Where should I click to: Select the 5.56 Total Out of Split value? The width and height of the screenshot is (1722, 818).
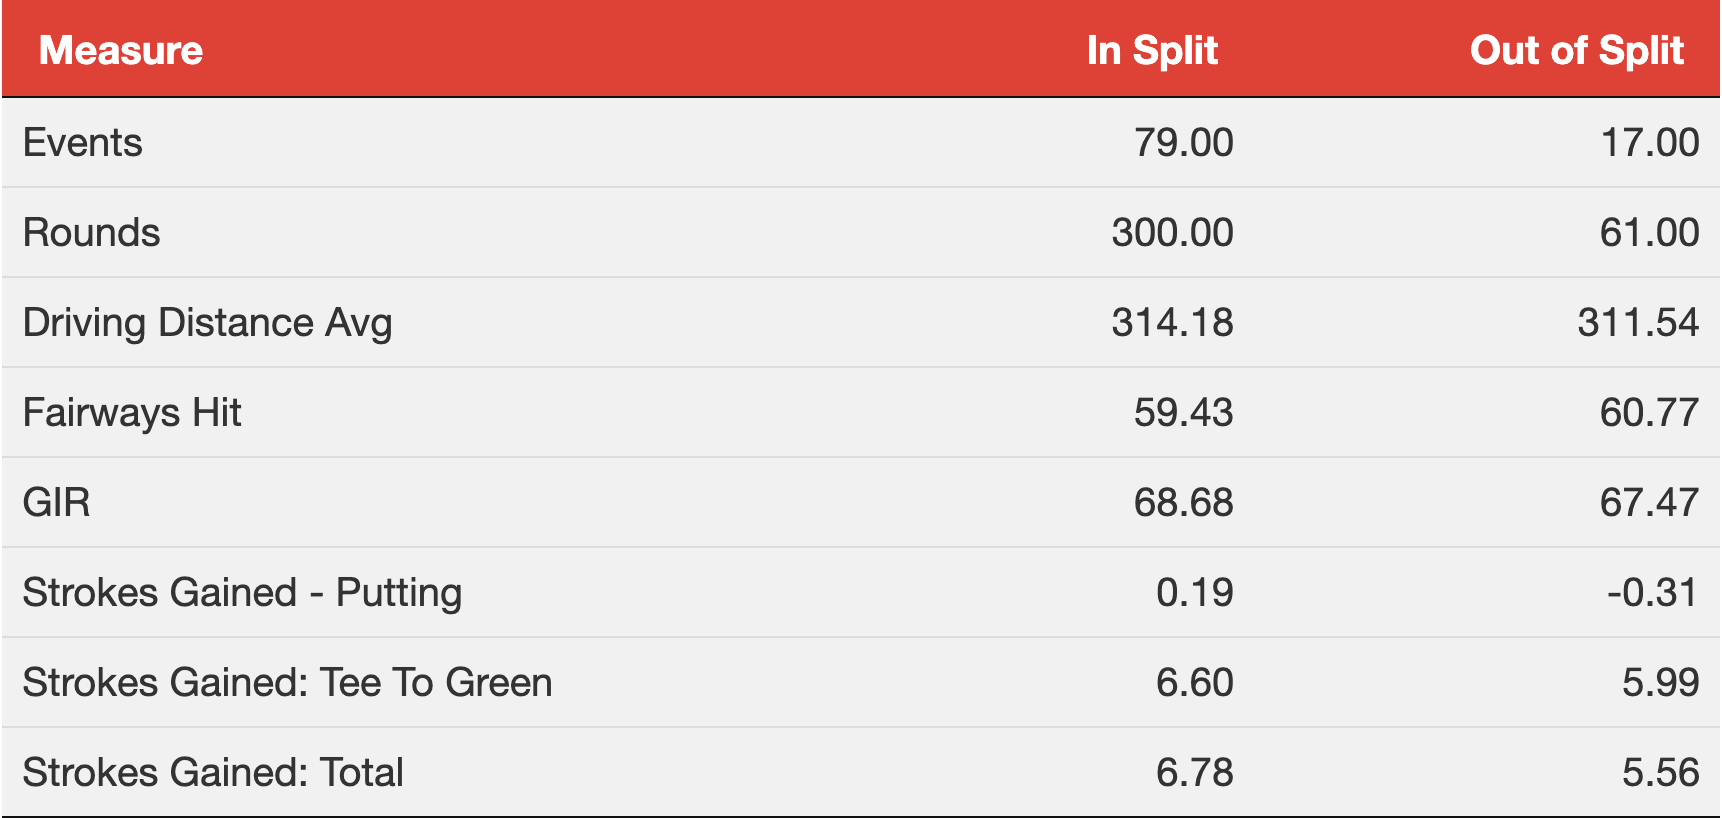(x=1661, y=773)
